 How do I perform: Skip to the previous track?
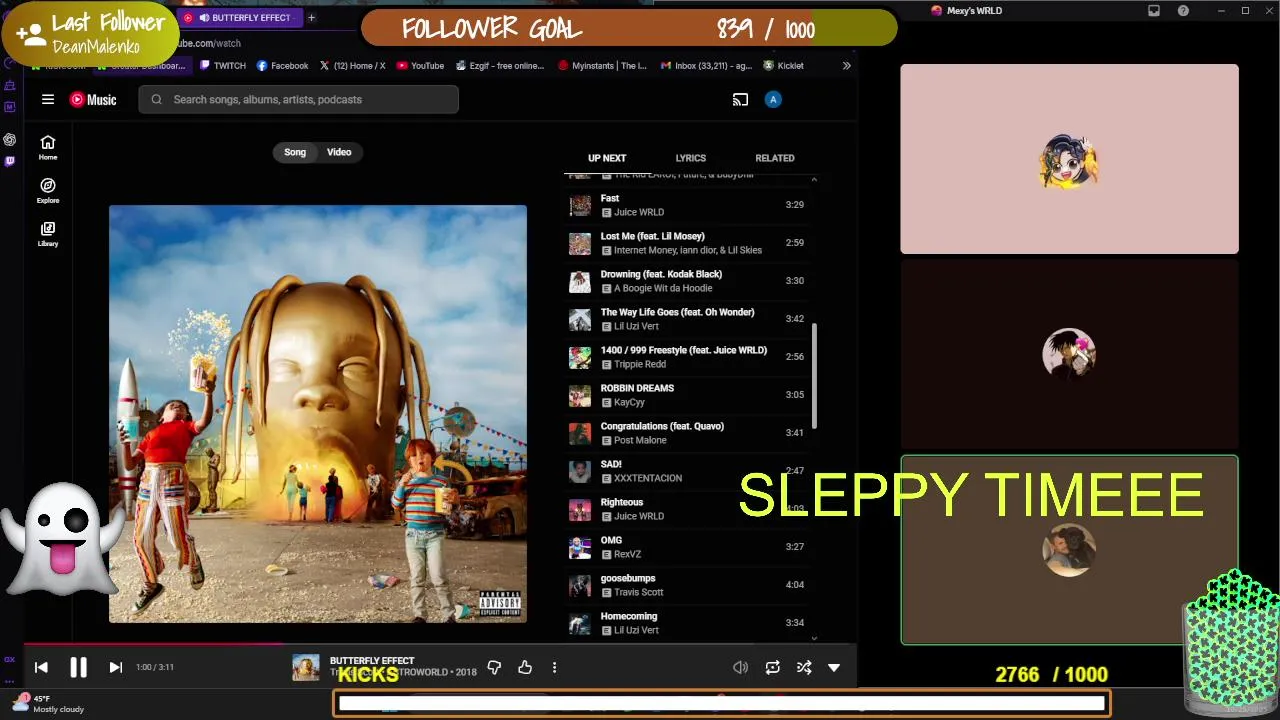point(41,667)
